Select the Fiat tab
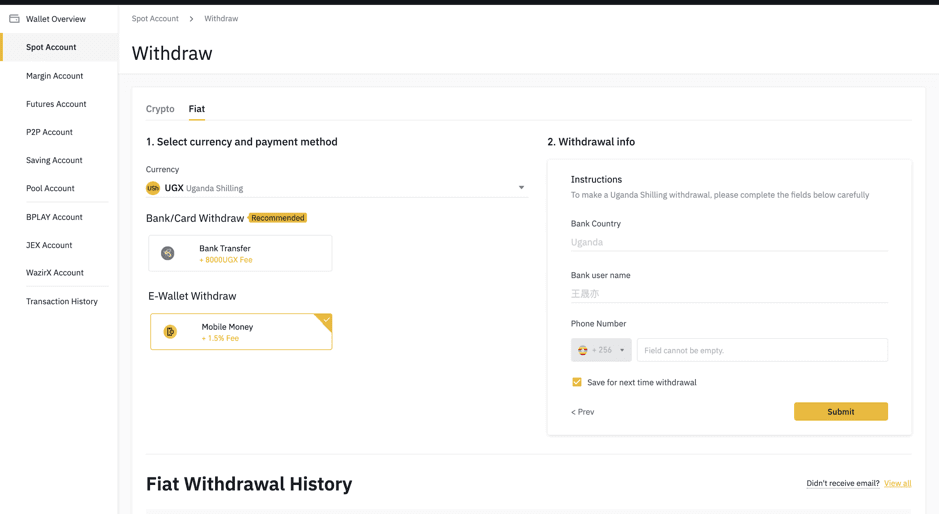Screen dimensions: 939x514 197,109
